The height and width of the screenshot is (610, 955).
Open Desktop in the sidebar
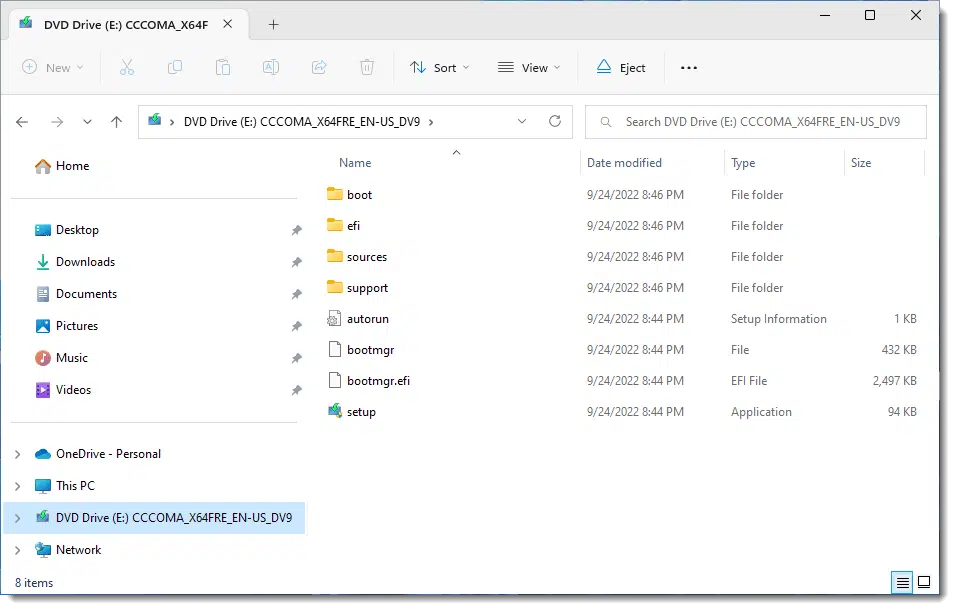point(67,230)
